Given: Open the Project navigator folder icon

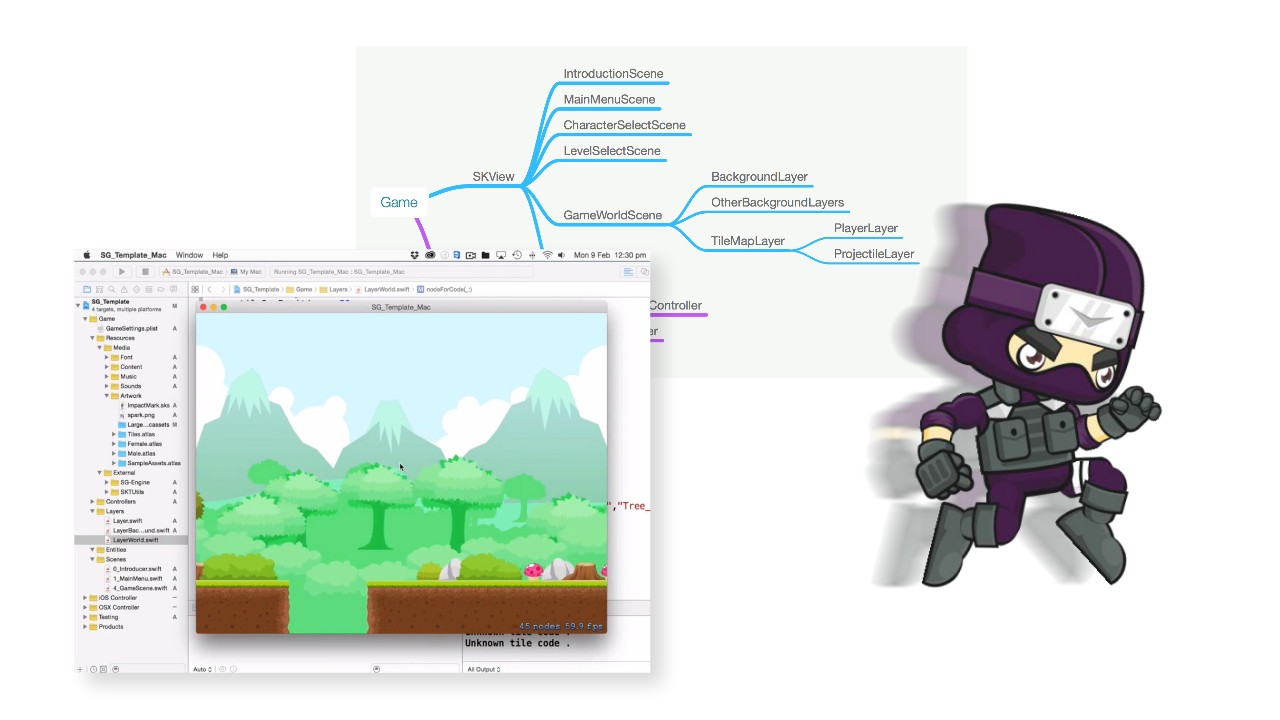Looking at the screenshot, I should point(87,290).
